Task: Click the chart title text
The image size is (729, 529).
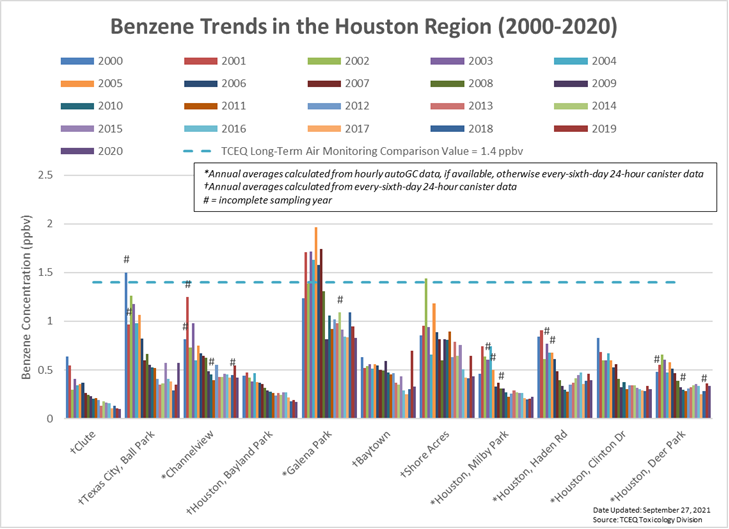Action: [x=364, y=24]
